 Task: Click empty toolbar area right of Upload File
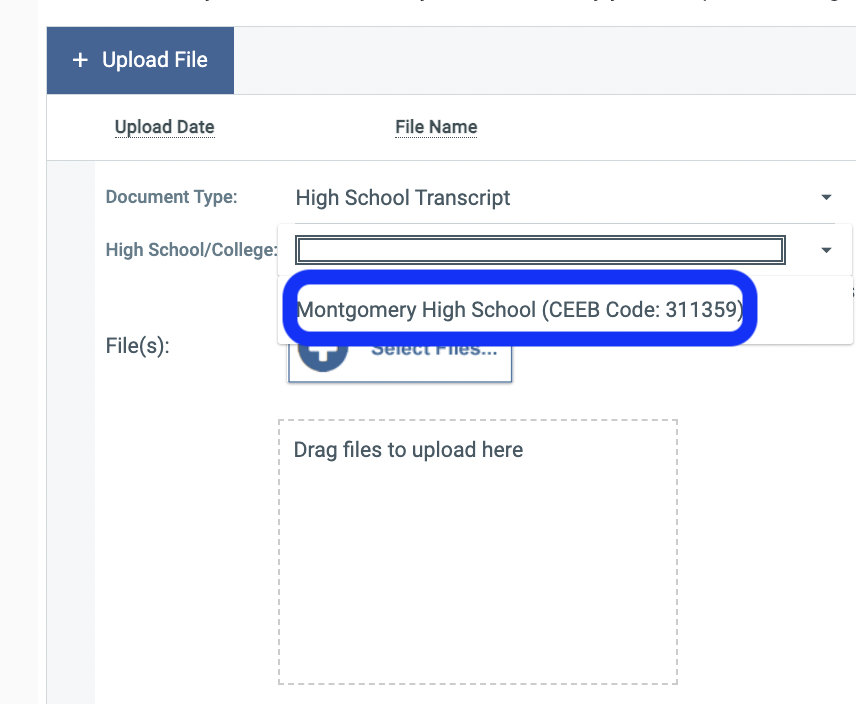(540, 61)
